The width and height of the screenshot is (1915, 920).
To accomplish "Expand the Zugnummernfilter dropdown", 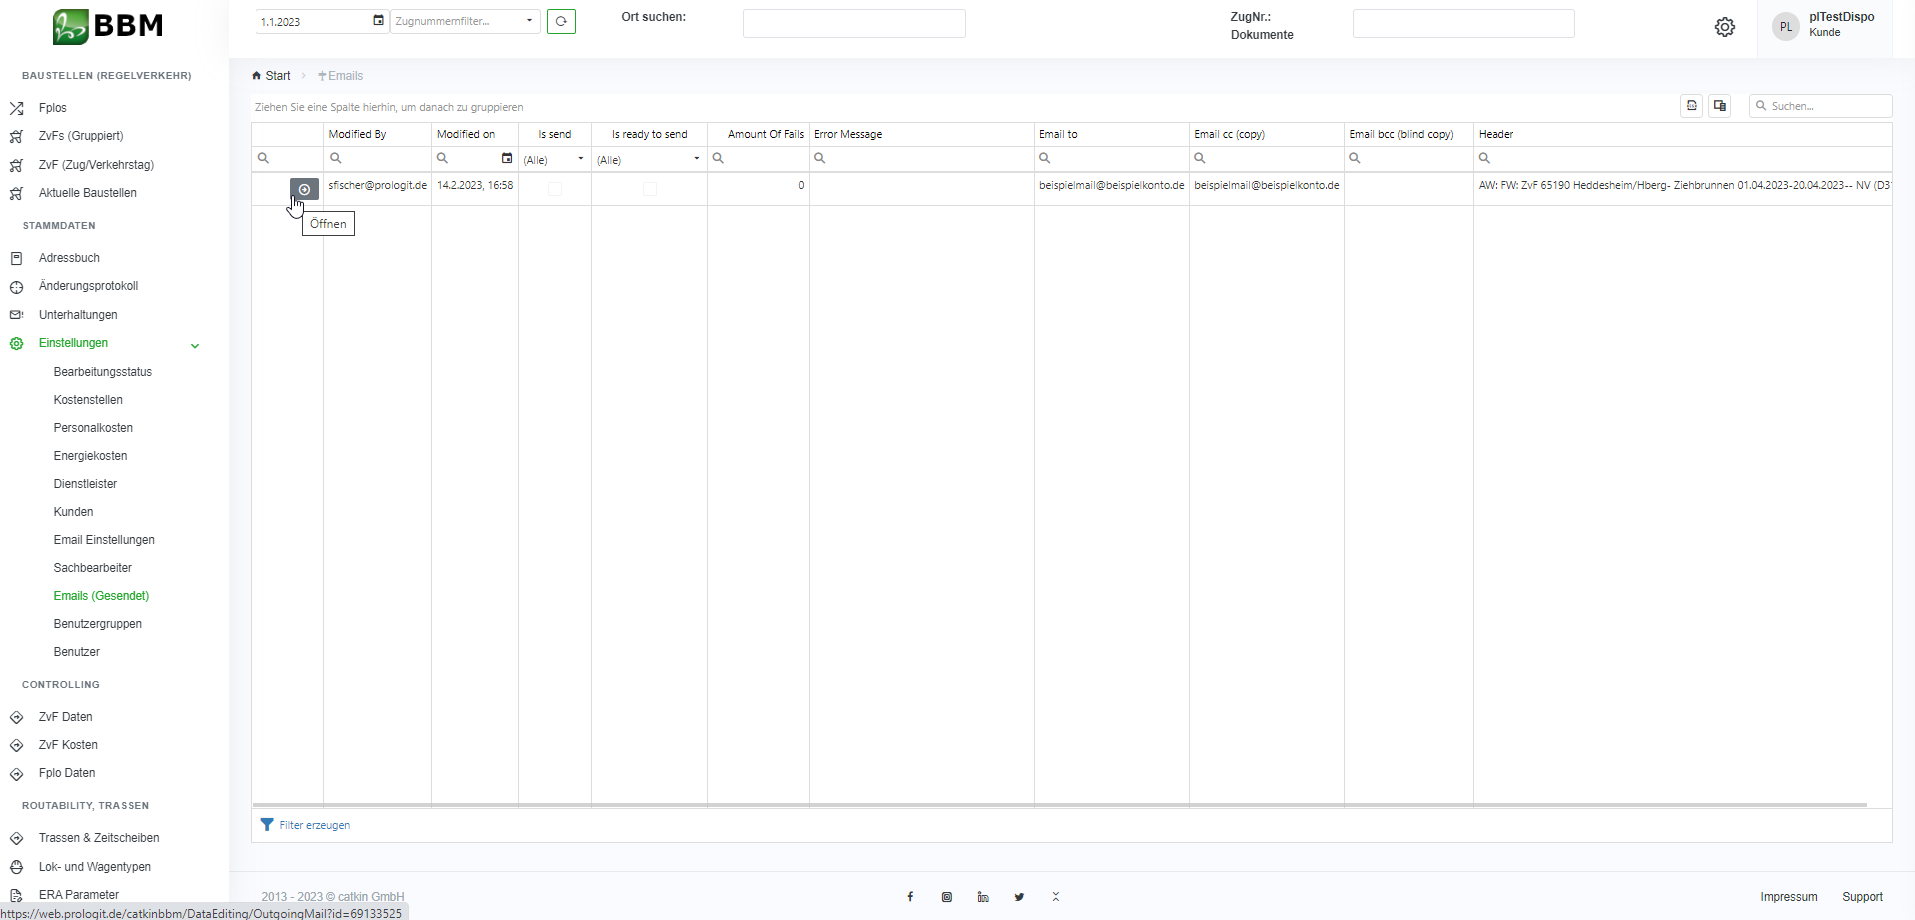I will coord(529,21).
